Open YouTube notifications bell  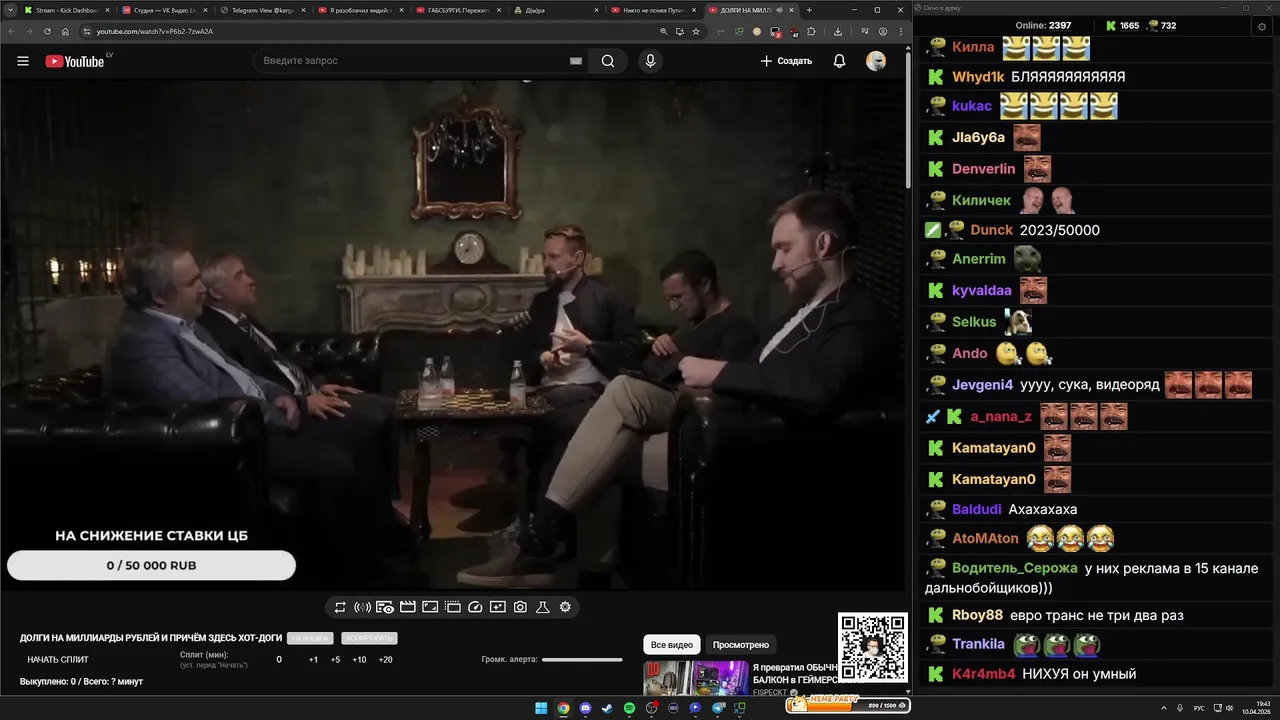[839, 61]
